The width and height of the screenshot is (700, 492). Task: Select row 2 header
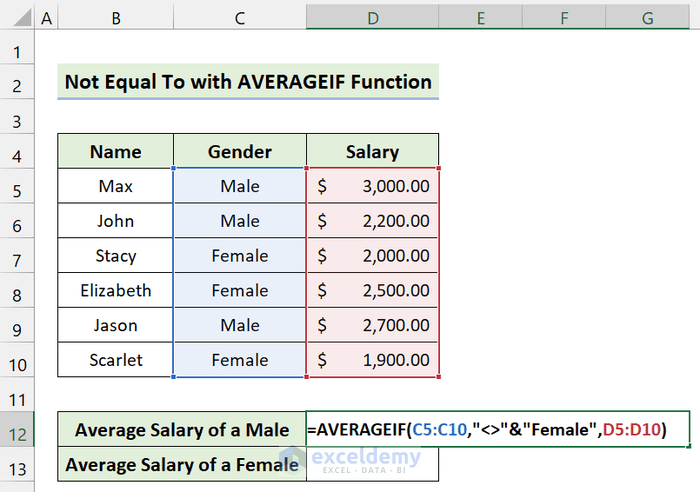[17, 82]
